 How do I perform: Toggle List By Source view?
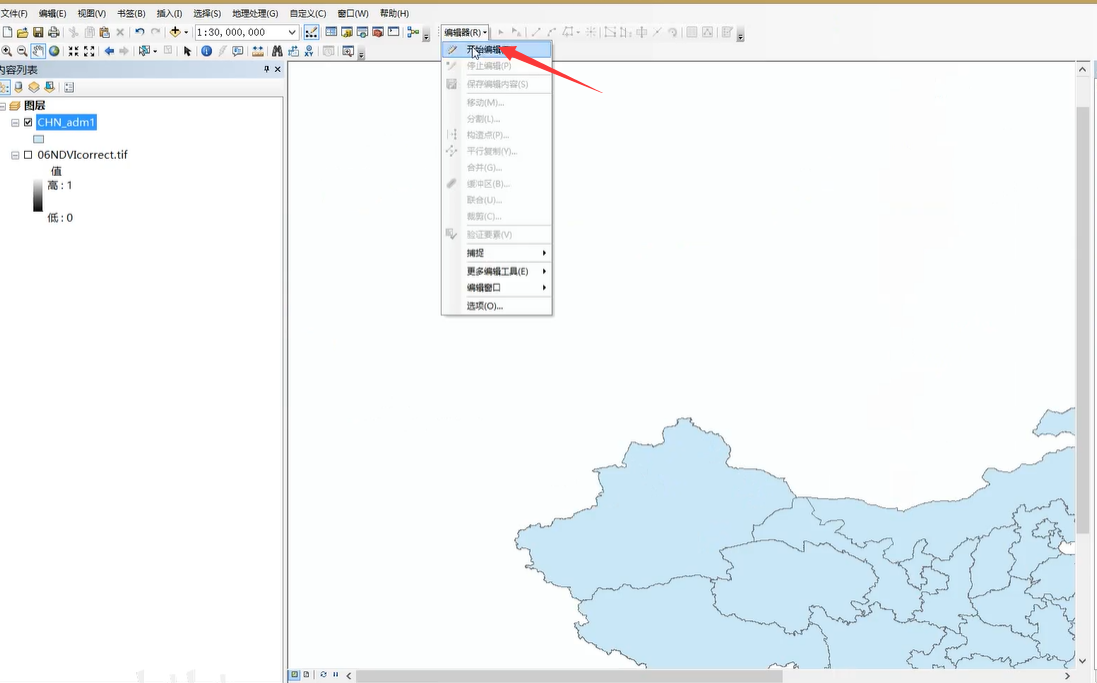point(19,87)
